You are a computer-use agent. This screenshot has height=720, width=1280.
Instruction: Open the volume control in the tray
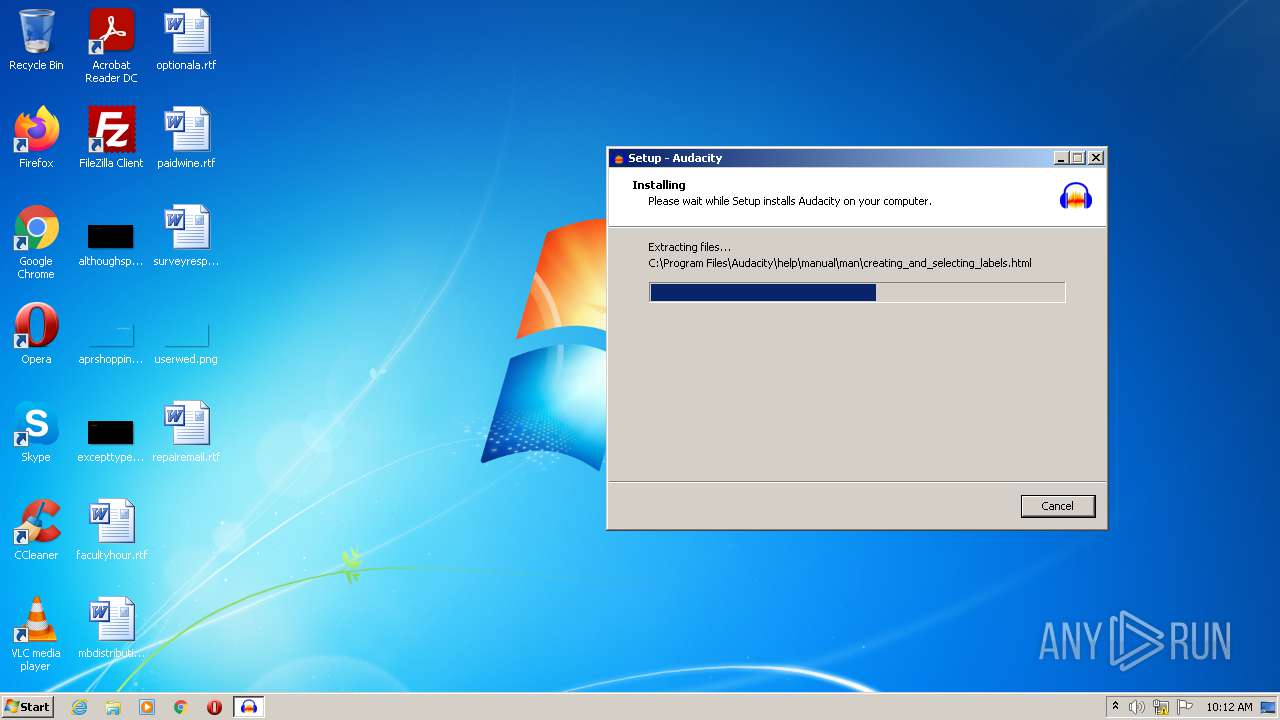tap(1137, 707)
